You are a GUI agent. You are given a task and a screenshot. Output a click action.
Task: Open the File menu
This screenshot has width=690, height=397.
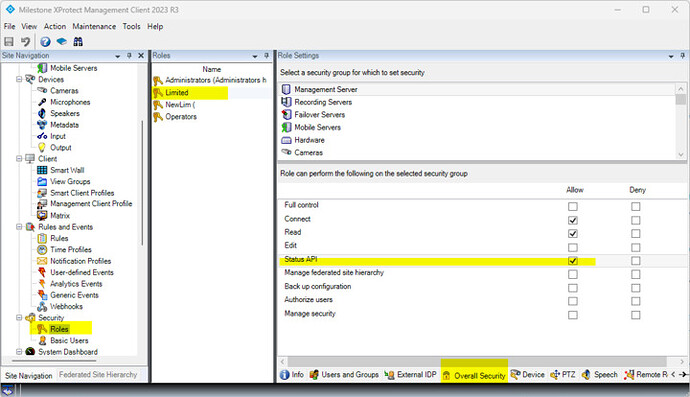pyautogui.click(x=9, y=26)
